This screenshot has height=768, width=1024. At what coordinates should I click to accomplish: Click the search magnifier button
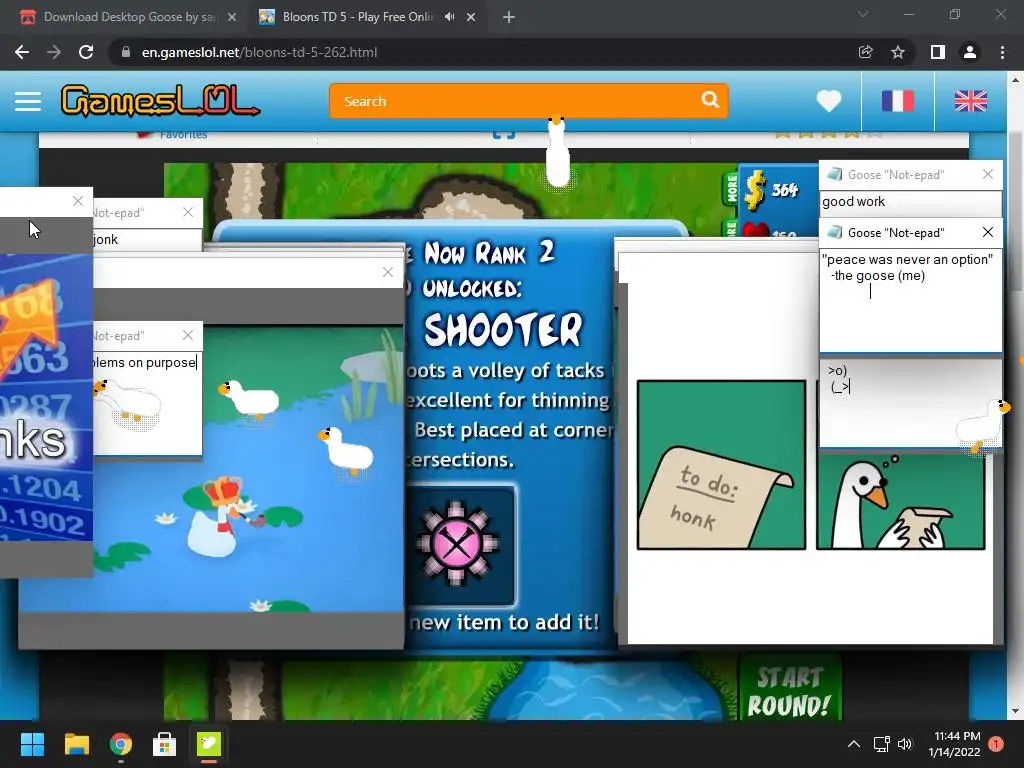pyautogui.click(x=710, y=100)
